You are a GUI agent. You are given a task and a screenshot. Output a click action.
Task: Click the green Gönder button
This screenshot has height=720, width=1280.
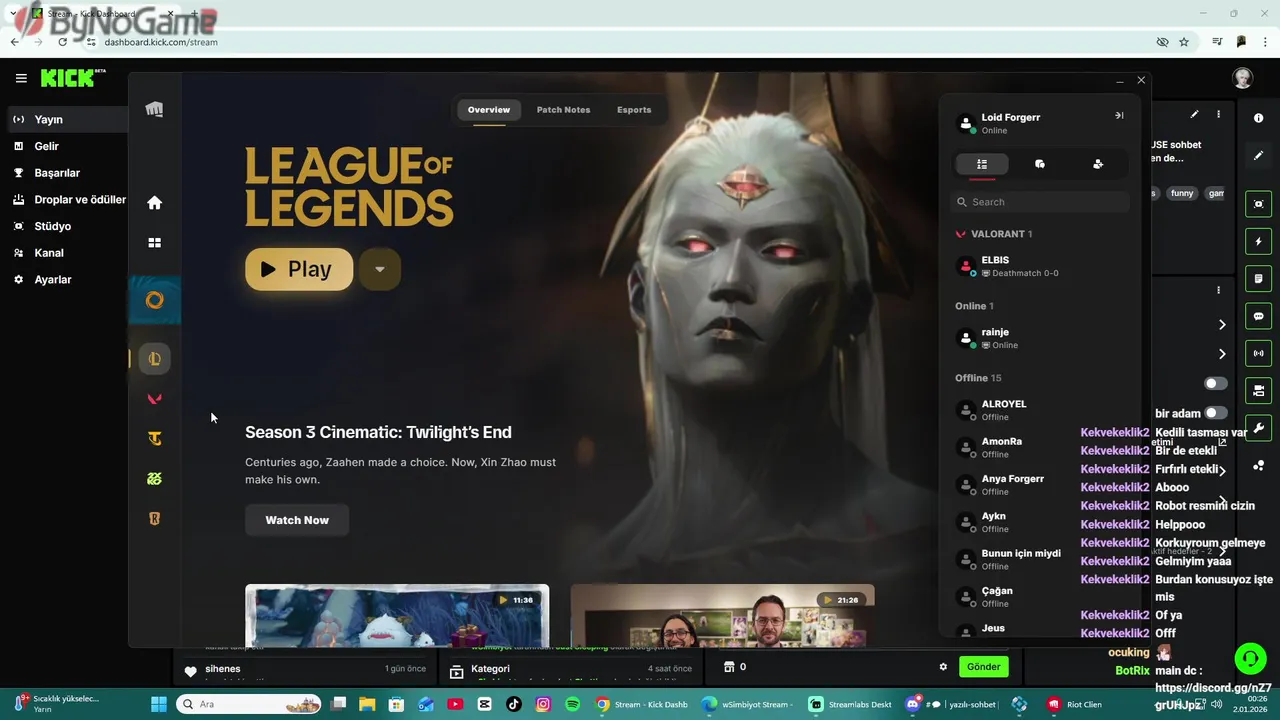pos(983,667)
